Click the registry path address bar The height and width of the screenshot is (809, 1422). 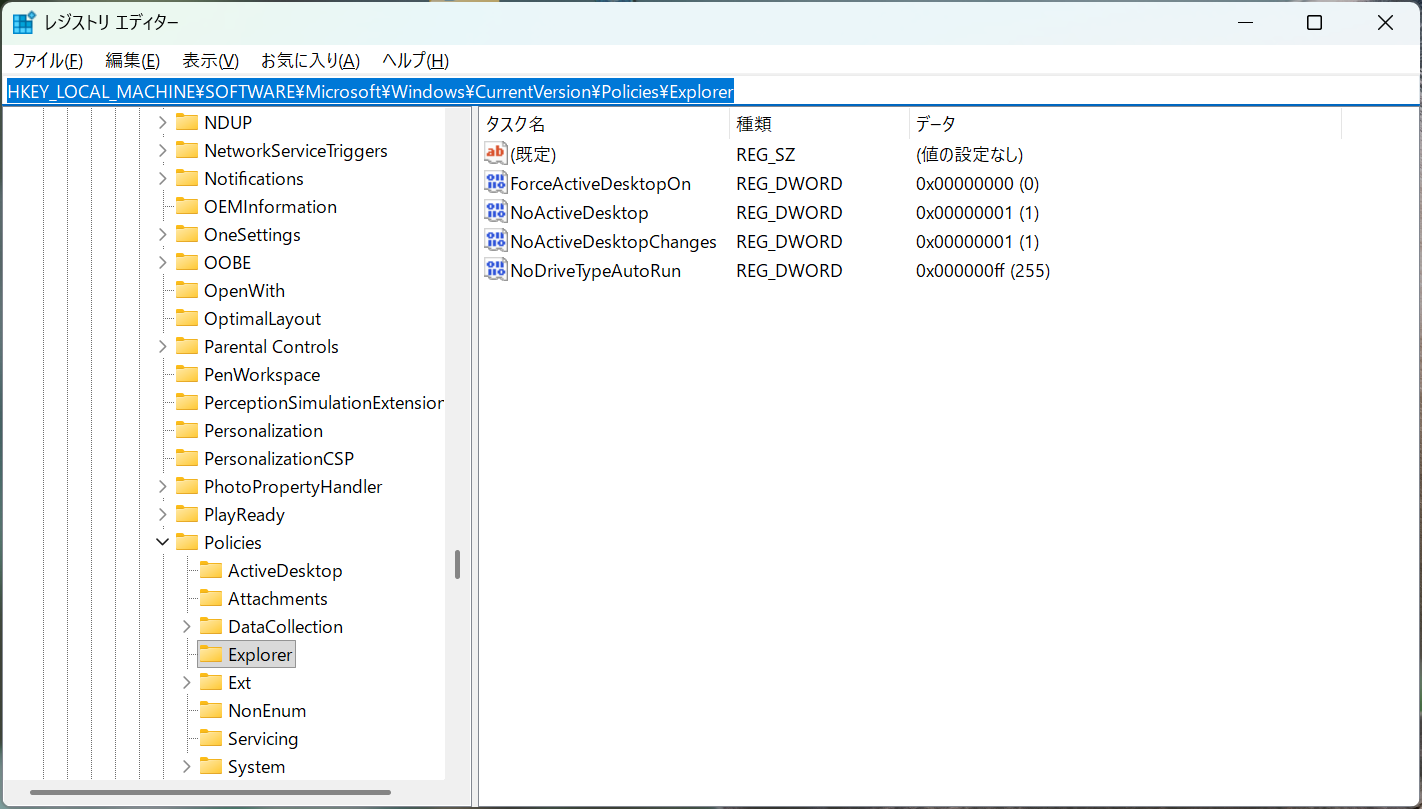coord(711,92)
